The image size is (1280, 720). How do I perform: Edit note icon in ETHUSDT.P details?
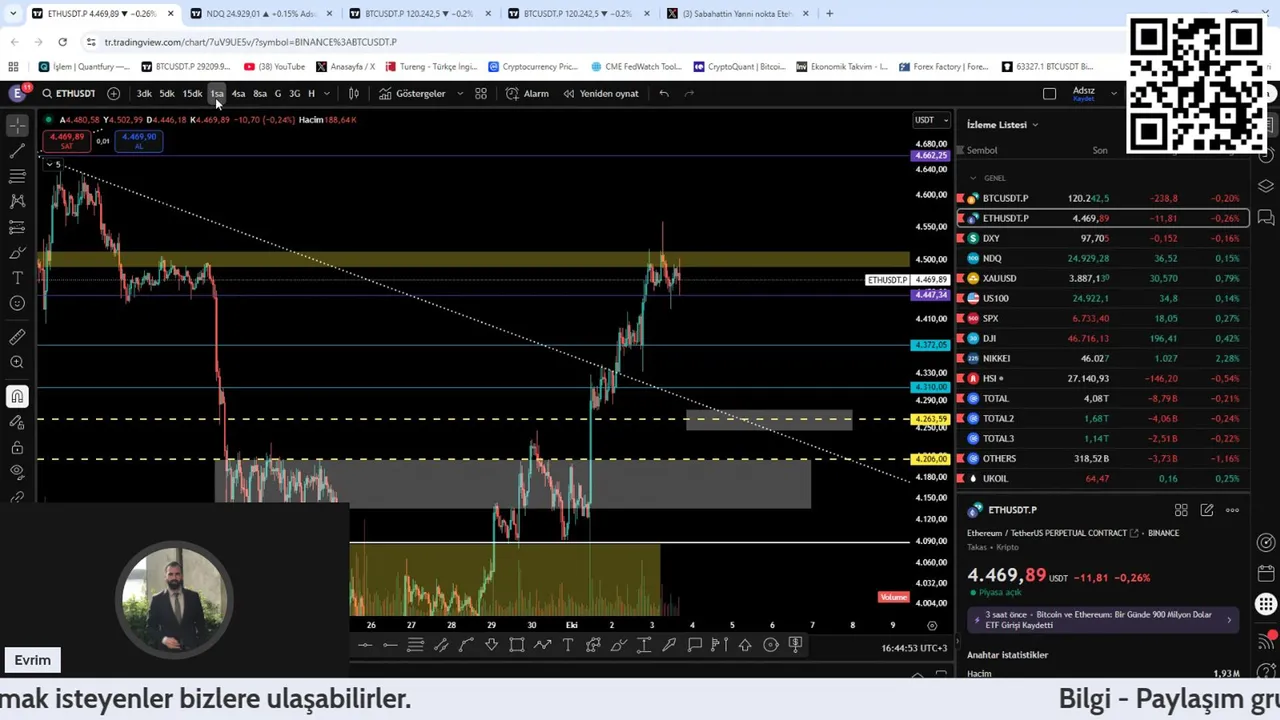click(x=1207, y=510)
